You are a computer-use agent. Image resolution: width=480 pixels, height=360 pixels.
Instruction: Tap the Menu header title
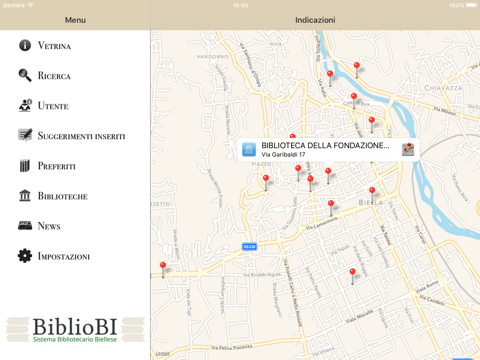pyautogui.click(x=75, y=20)
